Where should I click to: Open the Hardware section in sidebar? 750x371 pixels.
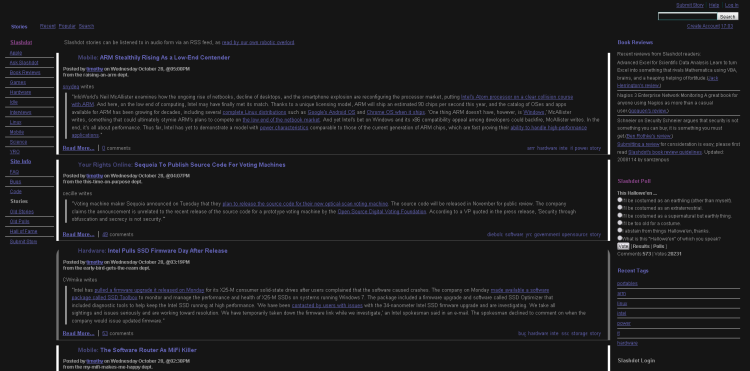(x=20, y=92)
